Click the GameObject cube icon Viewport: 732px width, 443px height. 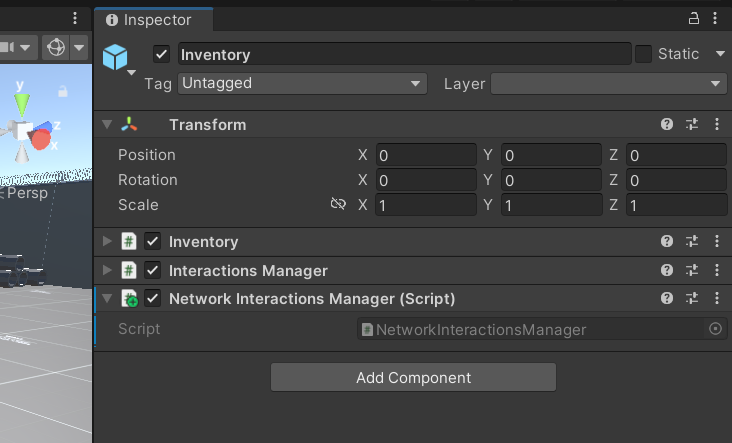tap(117, 57)
